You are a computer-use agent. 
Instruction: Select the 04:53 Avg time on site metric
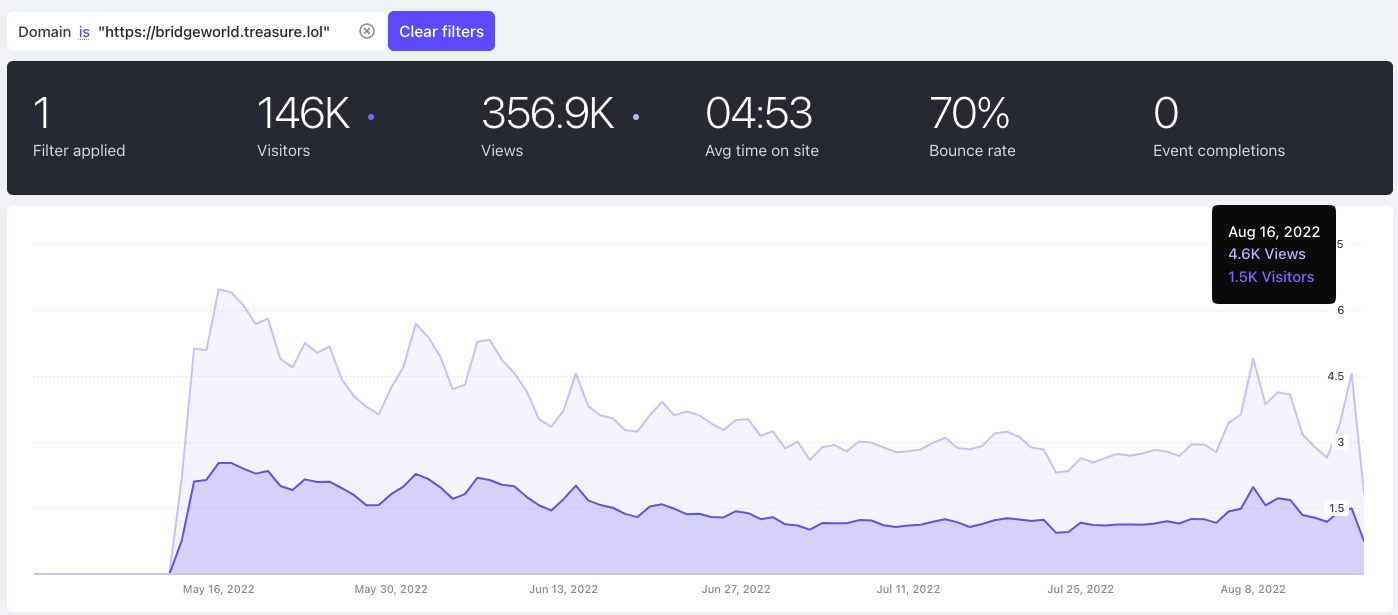click(762, 126)
